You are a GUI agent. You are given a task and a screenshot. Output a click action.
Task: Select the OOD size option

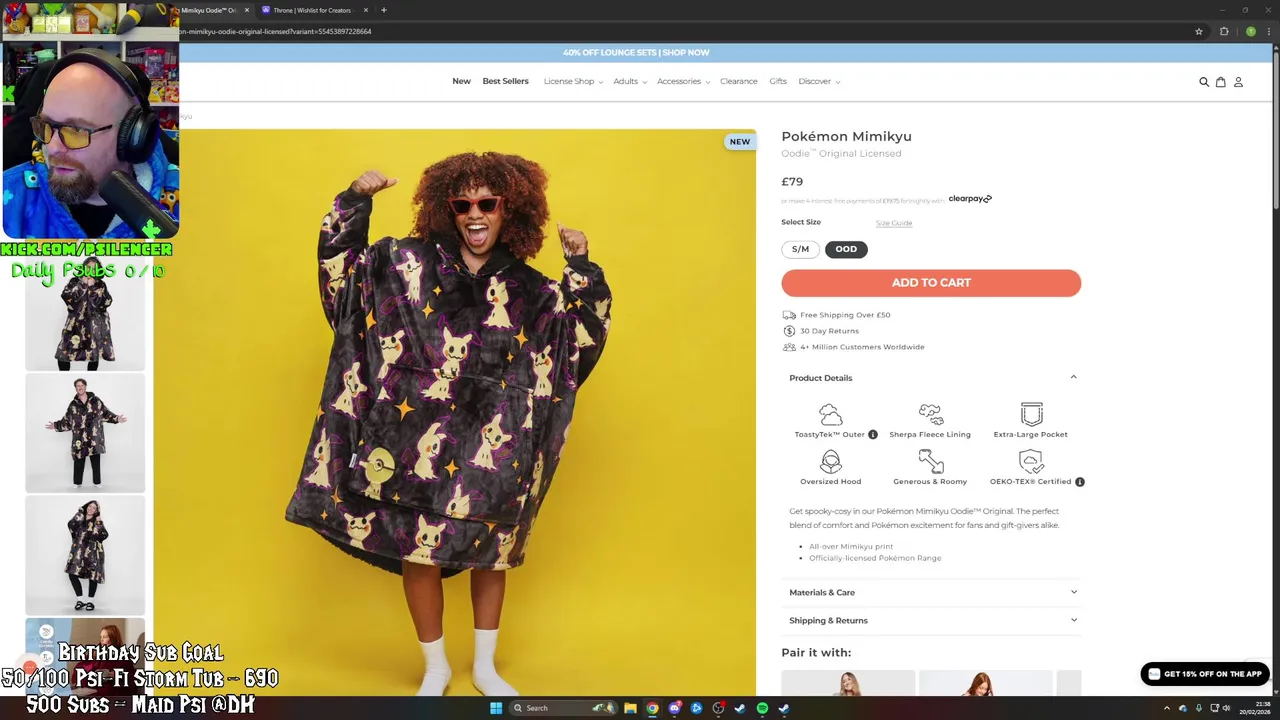(846, 249)
